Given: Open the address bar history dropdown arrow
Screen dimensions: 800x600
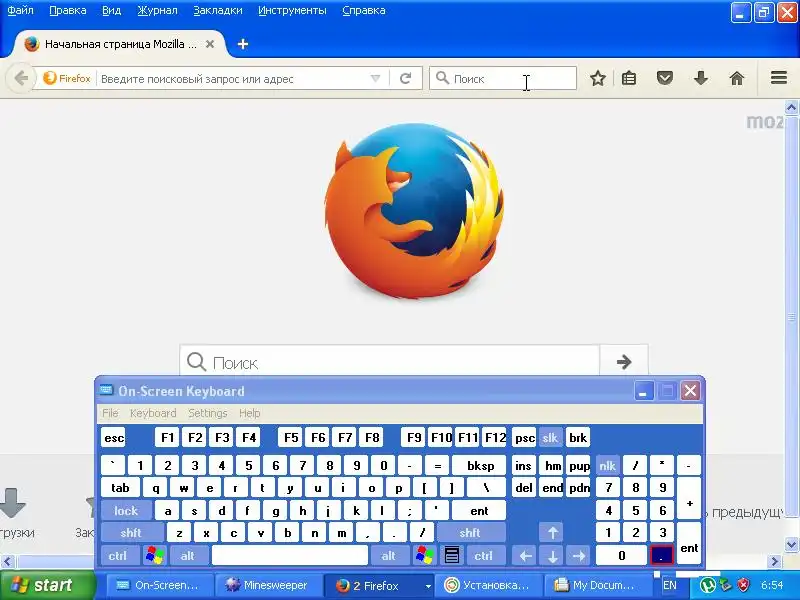Looking at the screenshot, I should point(376,79).
